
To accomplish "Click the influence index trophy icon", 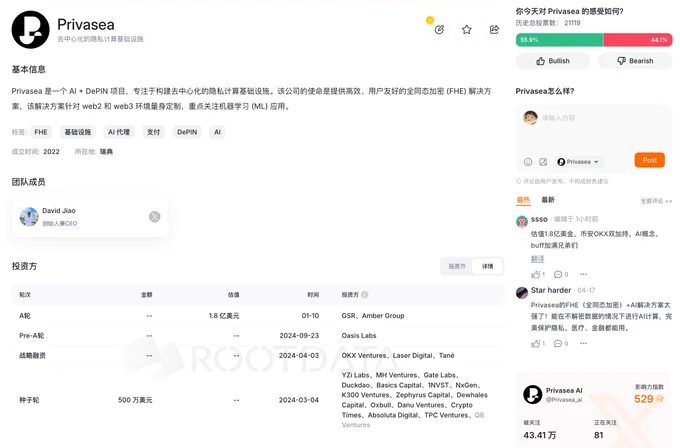I will tap(659, 399).
